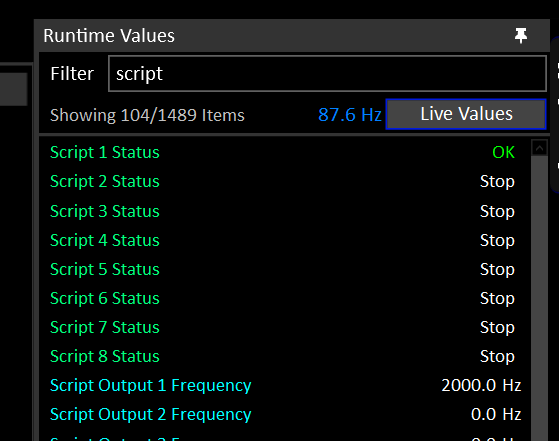Select Script Output 2 Frequency row
Image resolution: width=559 pixels, height=441 pixels.
(x=284, y=414)
